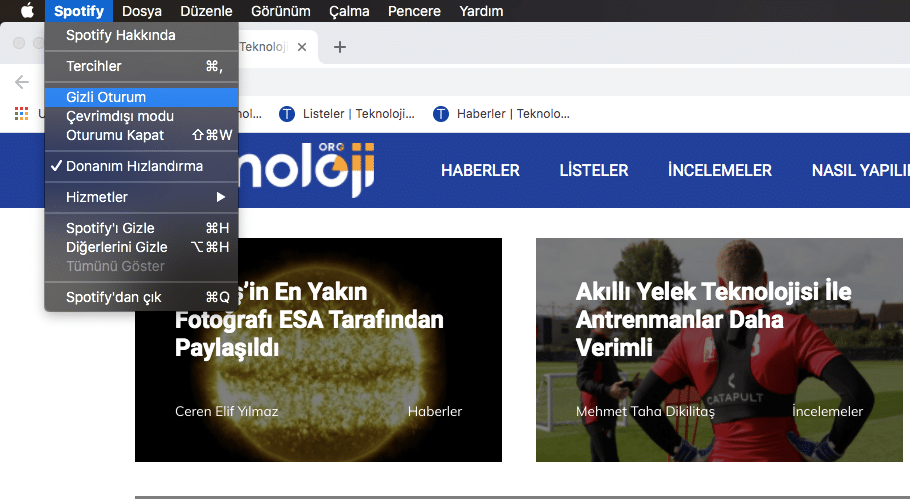Open author Mehmet Taha Dikilitaş
910x499 pixels.
click(x=645, y=411)
